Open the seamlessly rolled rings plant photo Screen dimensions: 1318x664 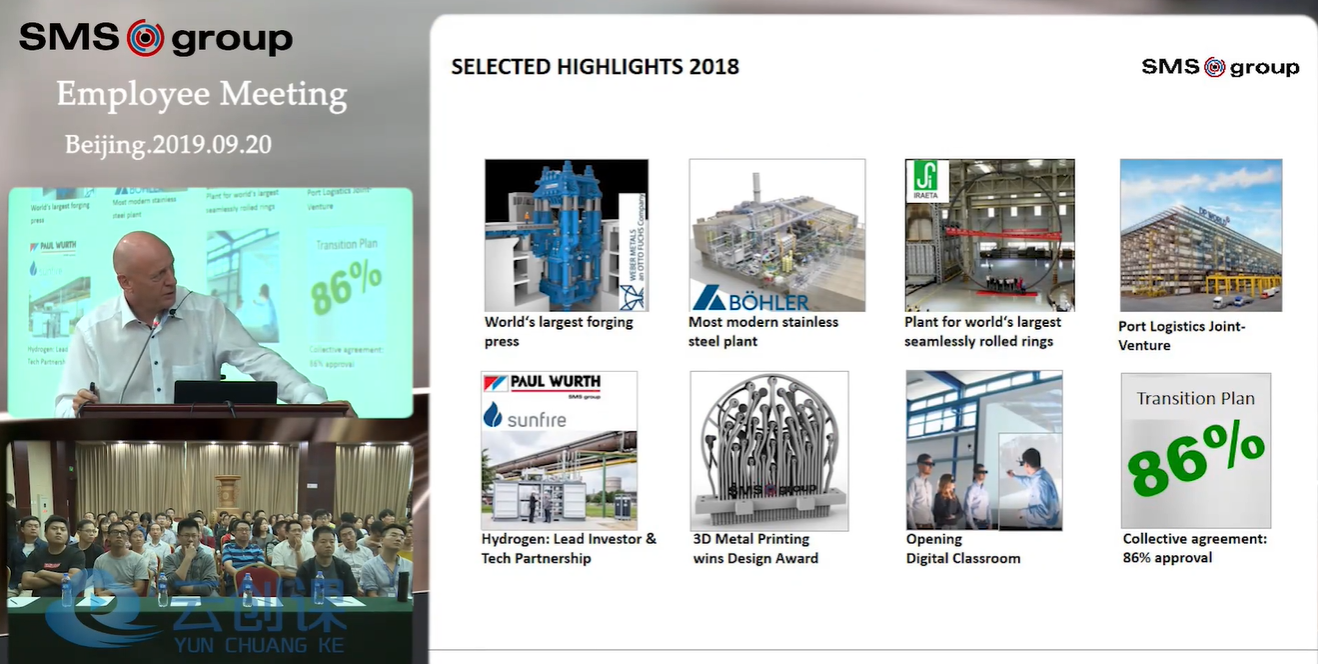(x=990, y=235)
